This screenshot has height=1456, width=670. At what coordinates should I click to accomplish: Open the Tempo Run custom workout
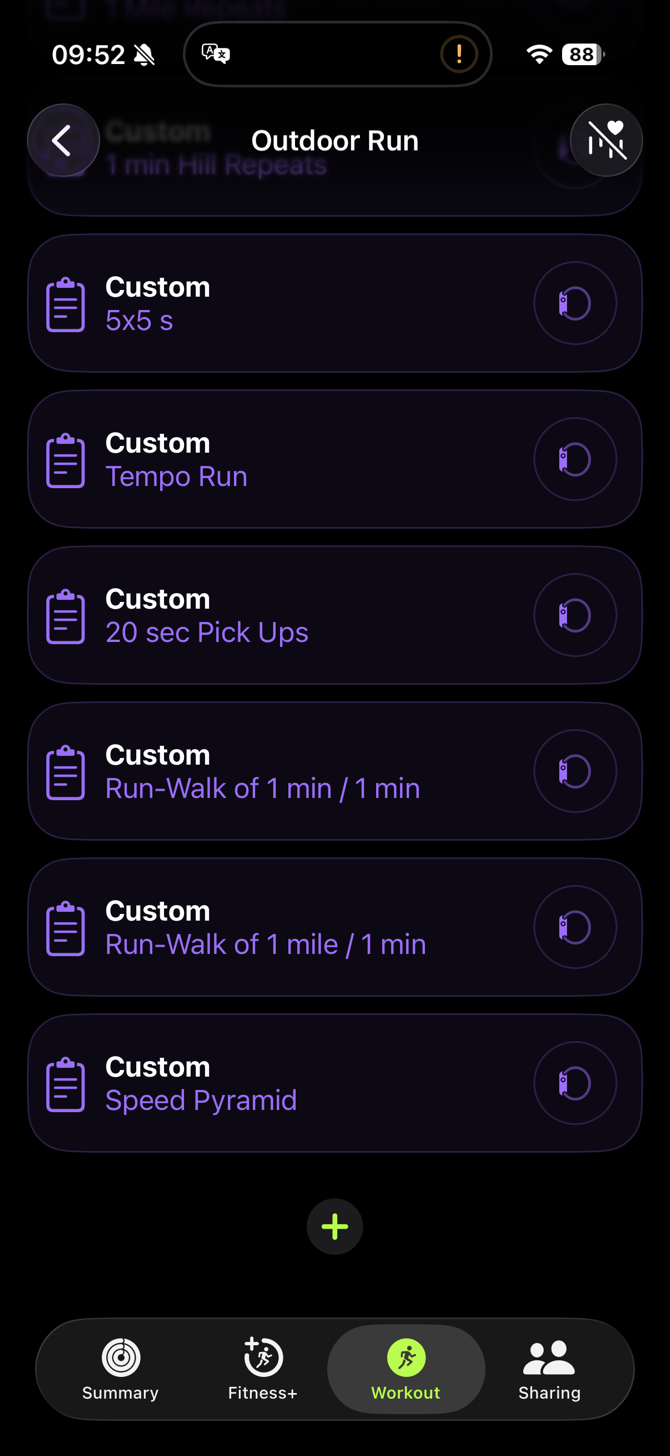(x=280, y=460)
